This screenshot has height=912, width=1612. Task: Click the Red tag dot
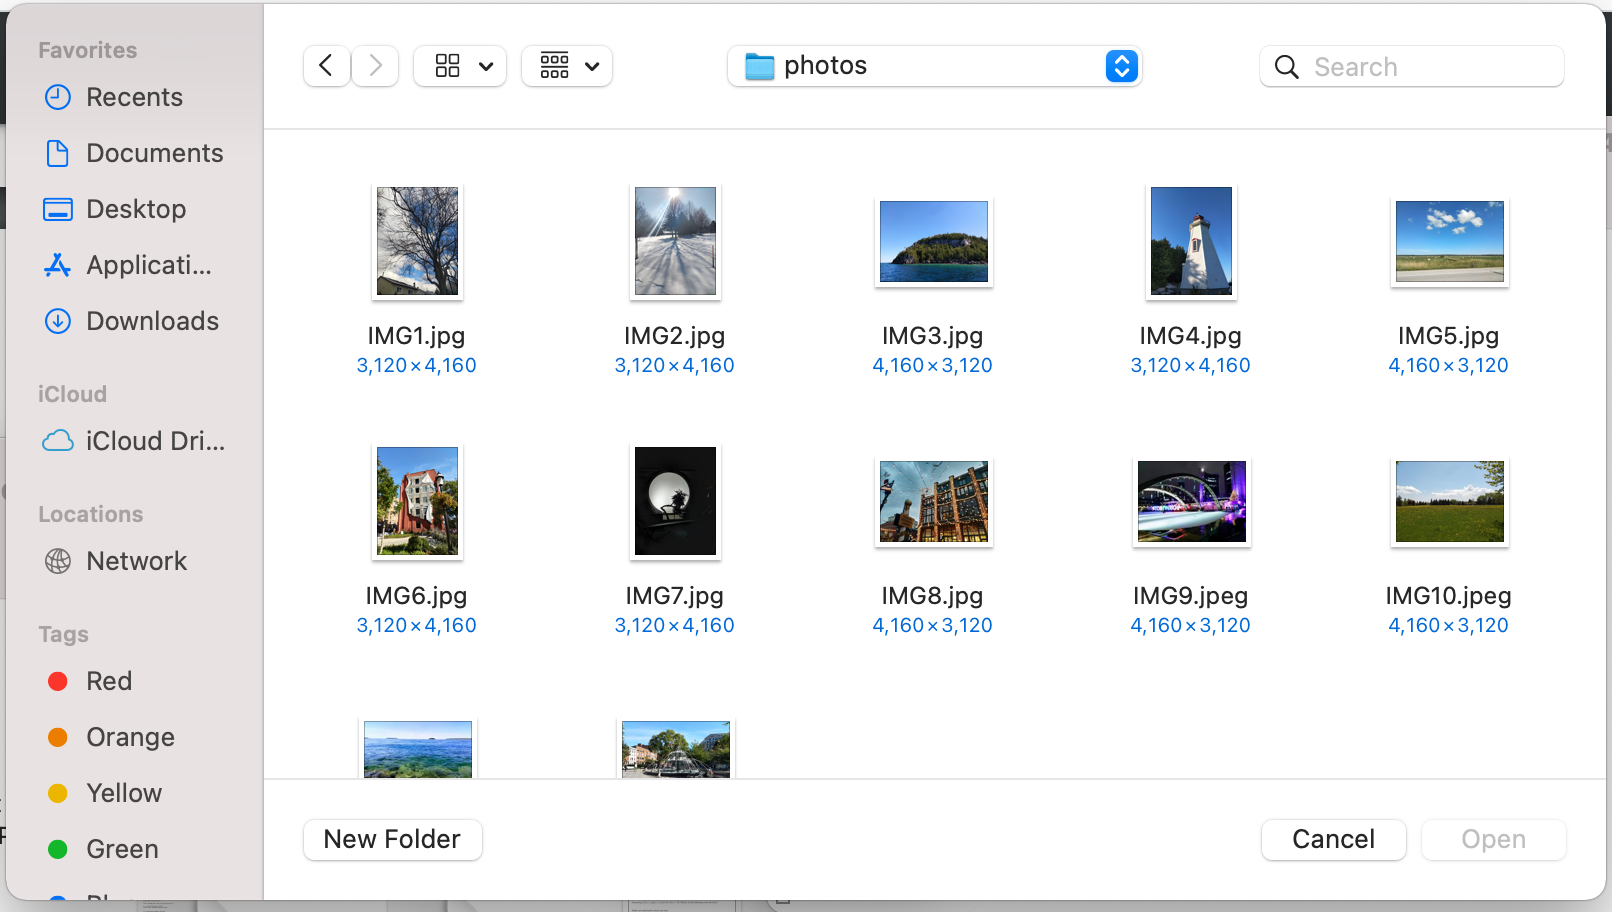[58, 681]
